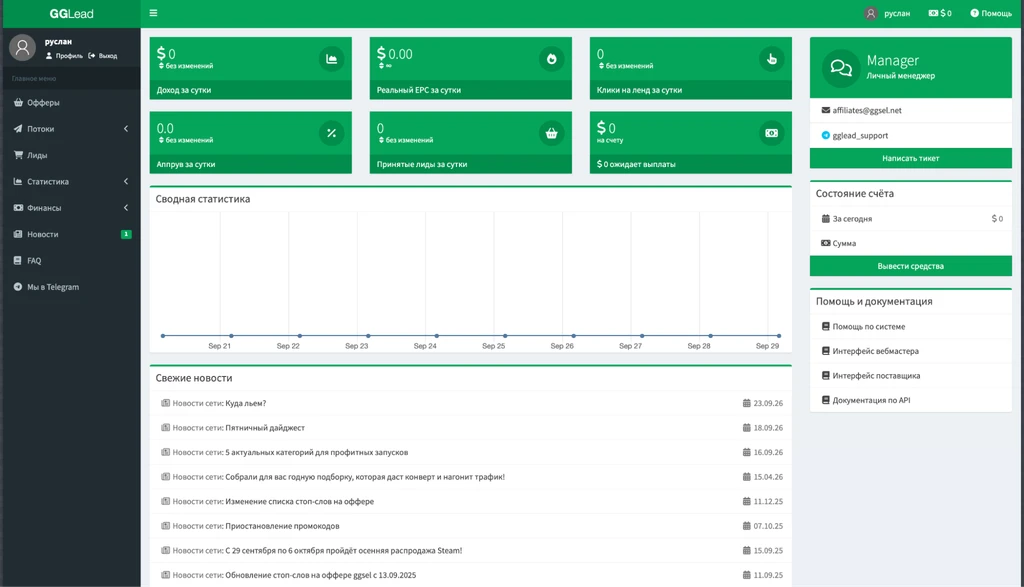Click the Telegram icon beside gglead_support
Viewport: 1024px width, 587px height.
825,135
